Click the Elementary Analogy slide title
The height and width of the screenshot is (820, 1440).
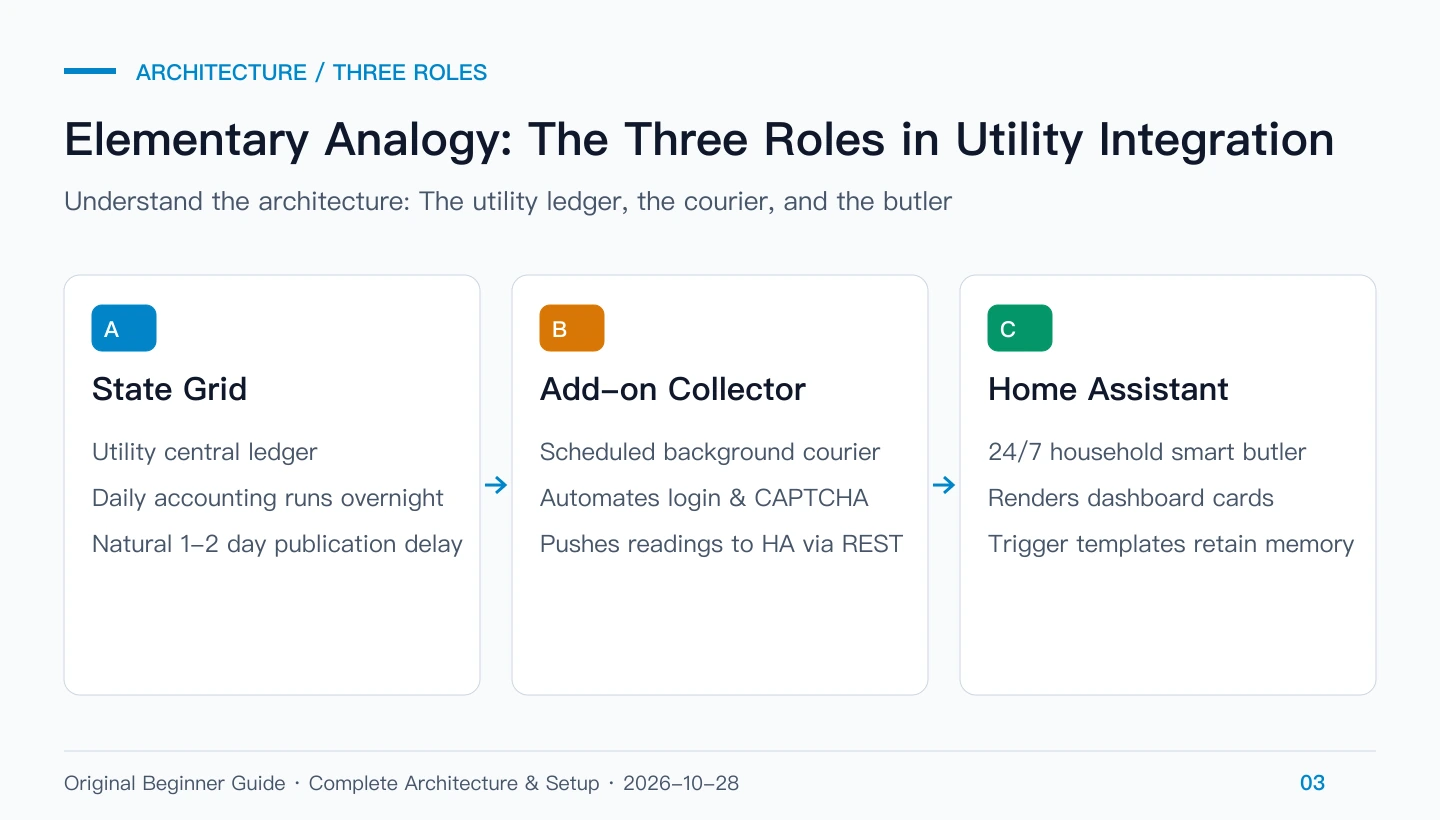[699, 140]
